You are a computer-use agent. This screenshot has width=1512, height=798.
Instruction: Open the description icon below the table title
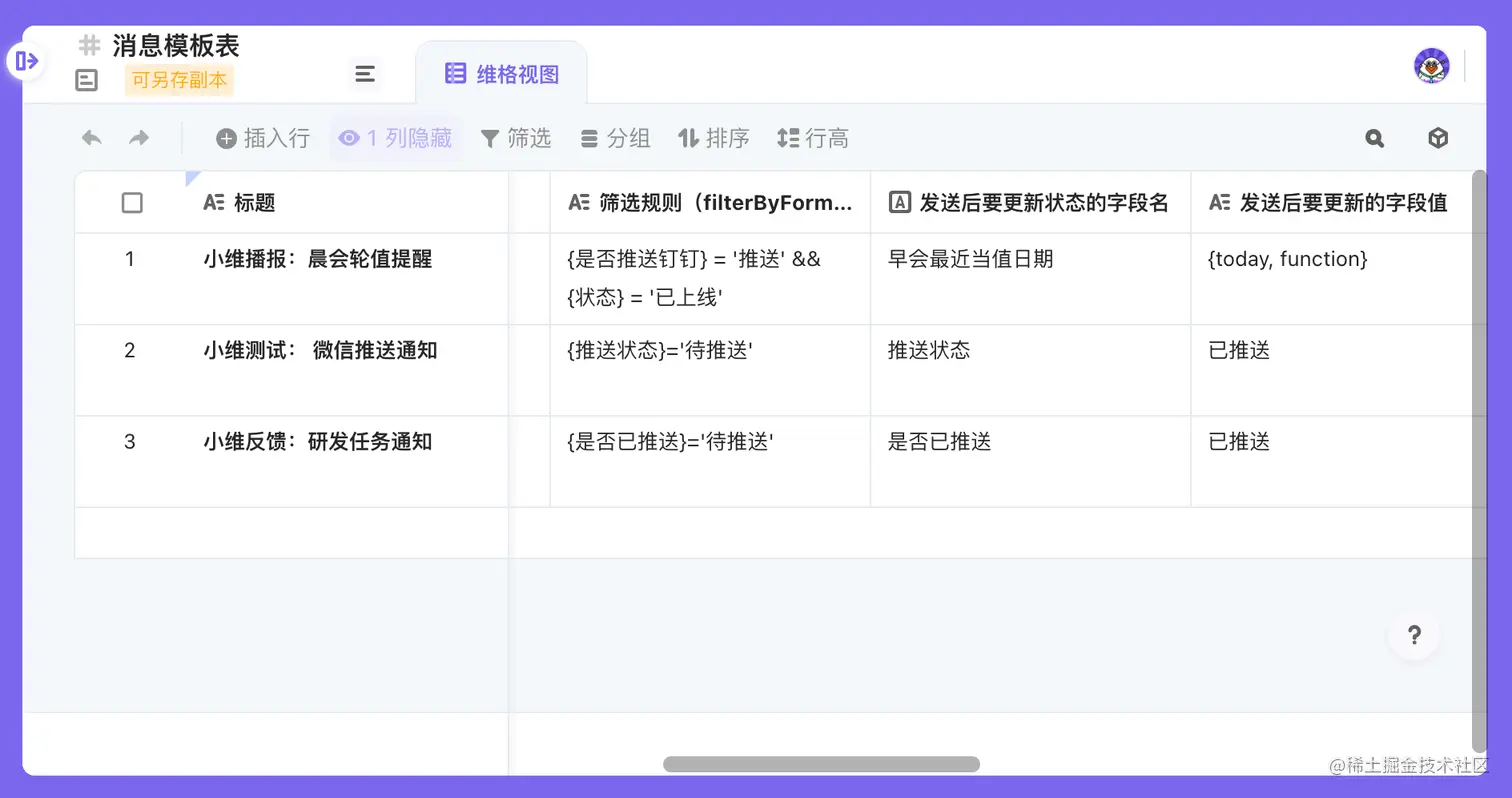87,81
